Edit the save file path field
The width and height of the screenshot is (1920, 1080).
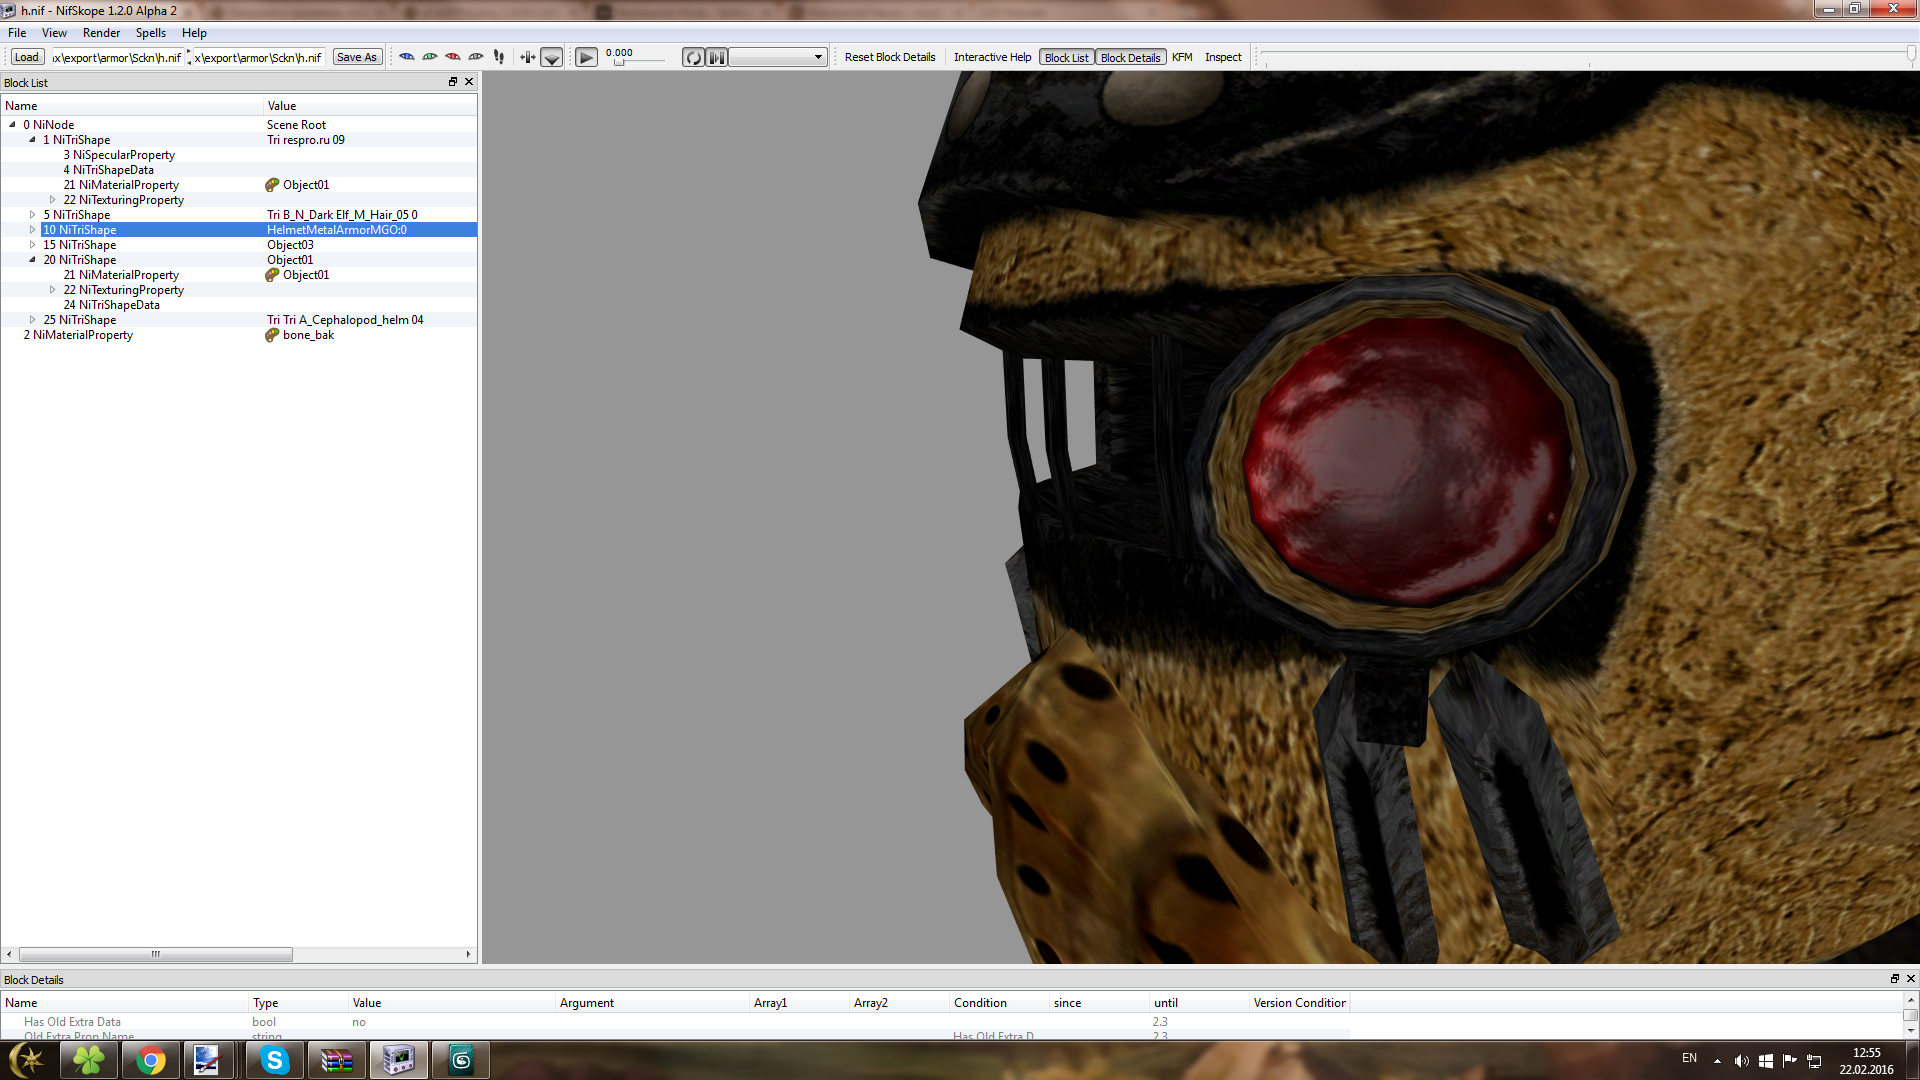pos(259,57)
